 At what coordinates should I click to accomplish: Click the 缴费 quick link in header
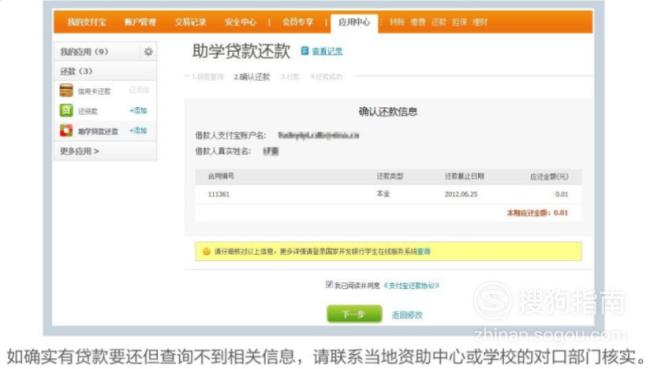pyautogui.click(x=418, y=22)
